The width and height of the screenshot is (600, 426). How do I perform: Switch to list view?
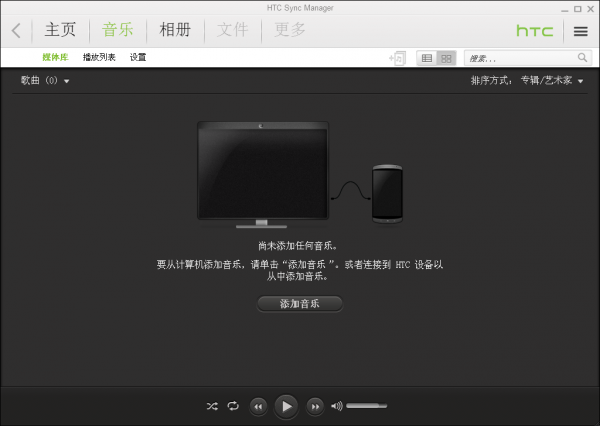coord(427,58)
